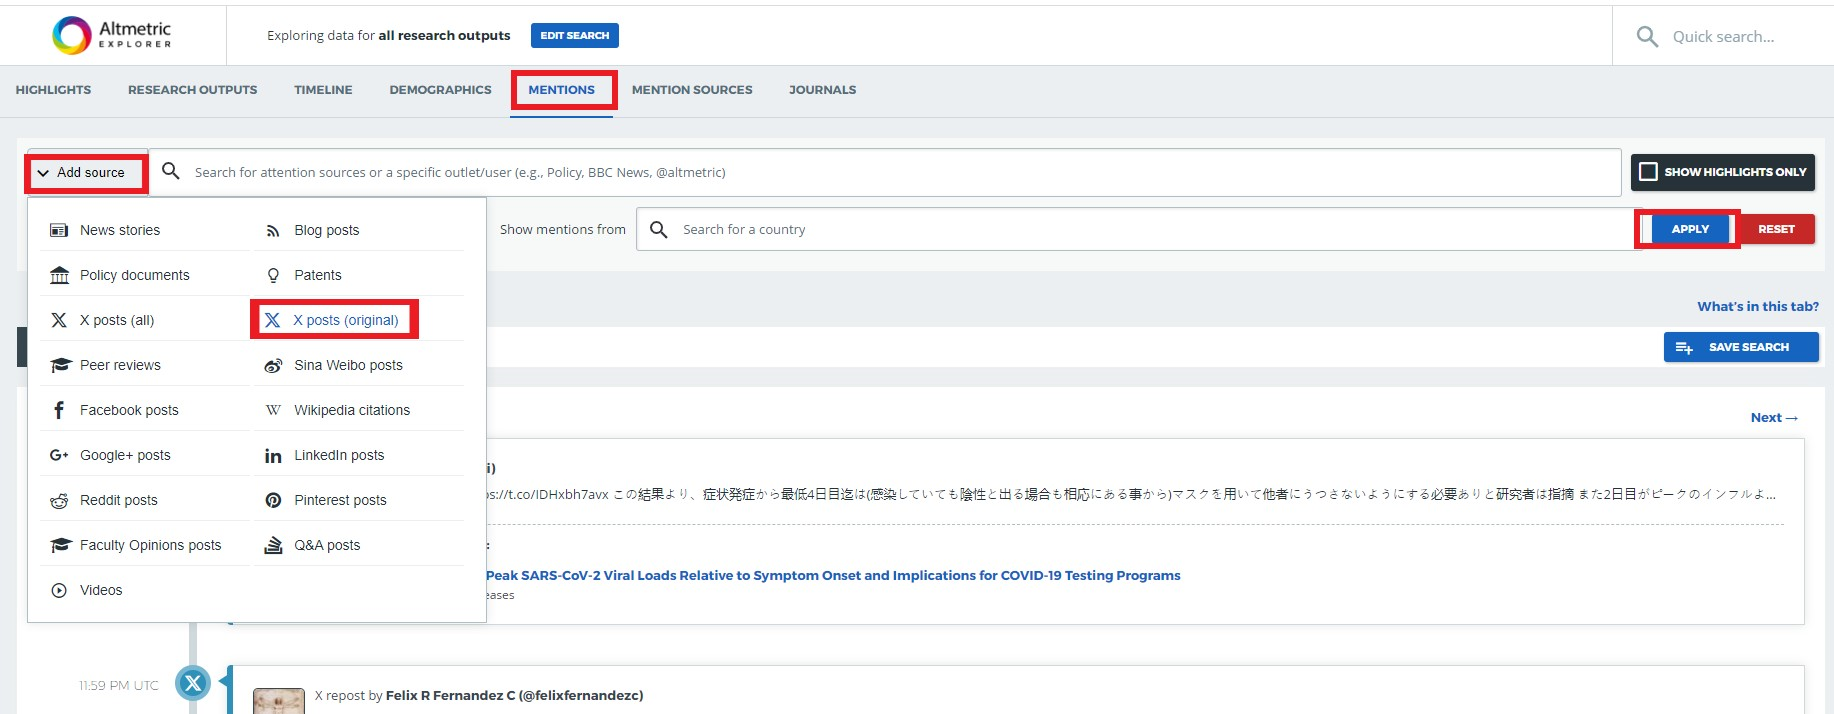Viewport: 1834px width, 714px height.
Task: Click the Reset button
Action: click(x=1776, y=229)
